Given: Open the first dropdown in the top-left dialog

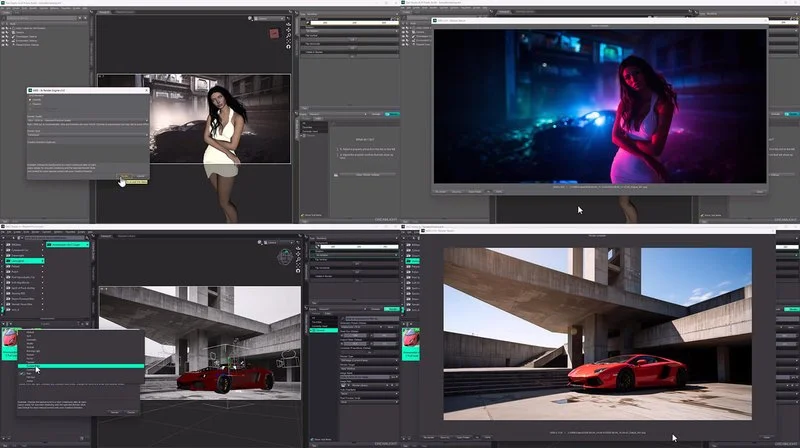Looking at the screenshot, I should [88, 120].
